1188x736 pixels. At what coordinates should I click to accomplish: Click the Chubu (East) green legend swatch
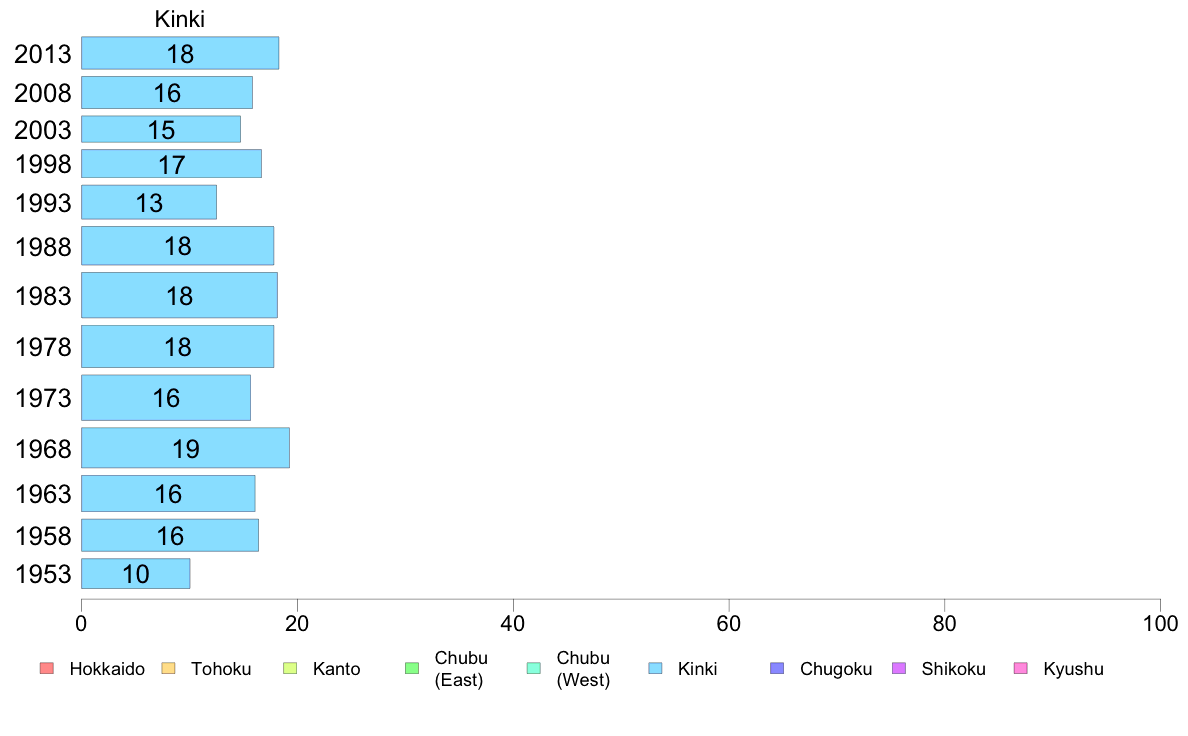(x=411, y=668)
